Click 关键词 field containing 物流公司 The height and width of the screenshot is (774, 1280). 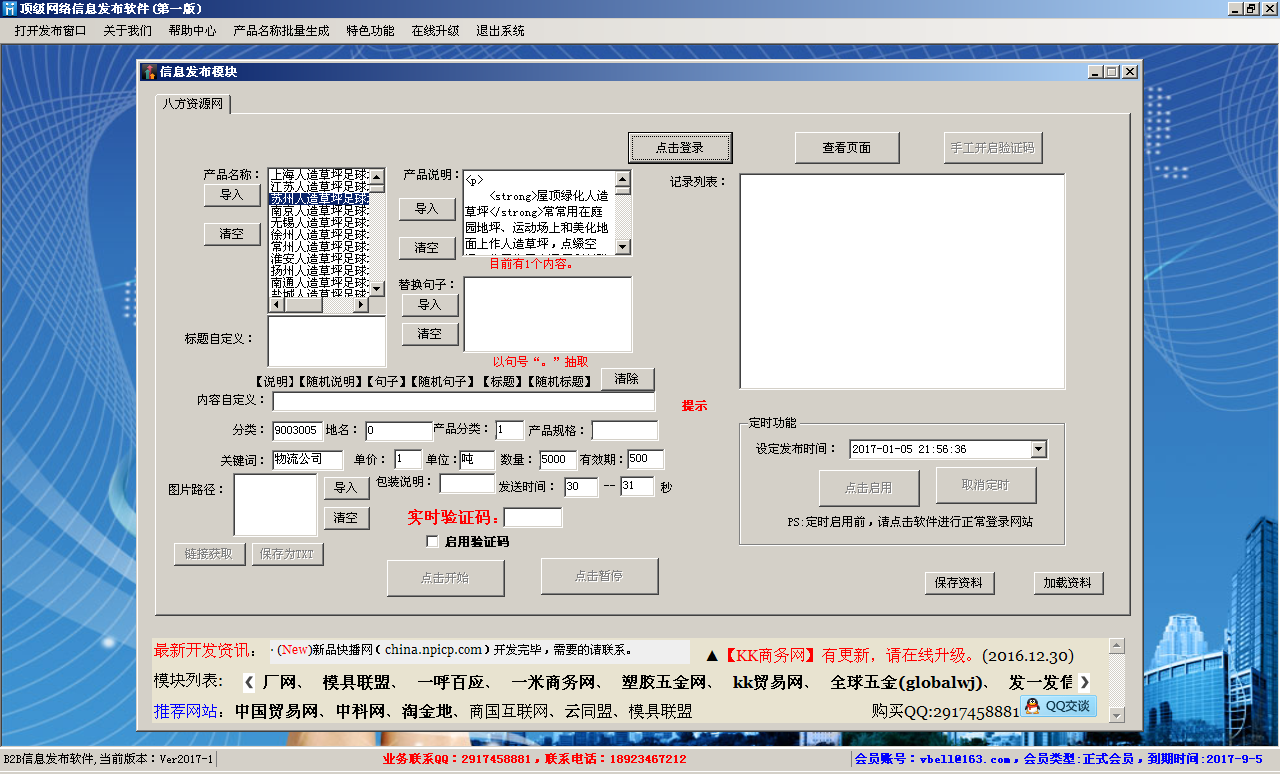pyautogui.click(x=309, y=460)
